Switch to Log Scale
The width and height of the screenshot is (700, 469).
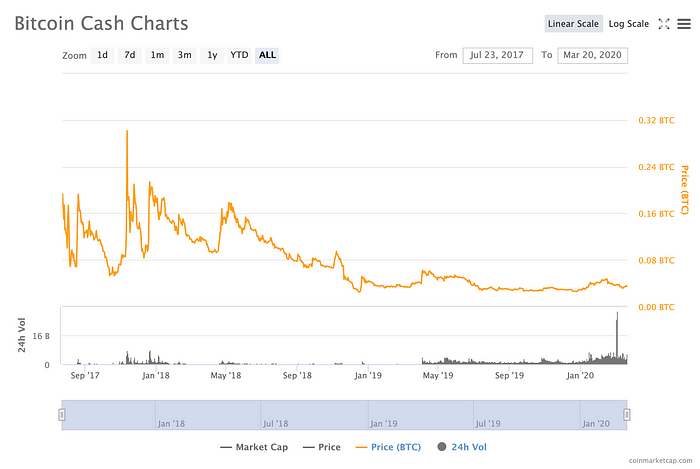(x=629, y=24)
